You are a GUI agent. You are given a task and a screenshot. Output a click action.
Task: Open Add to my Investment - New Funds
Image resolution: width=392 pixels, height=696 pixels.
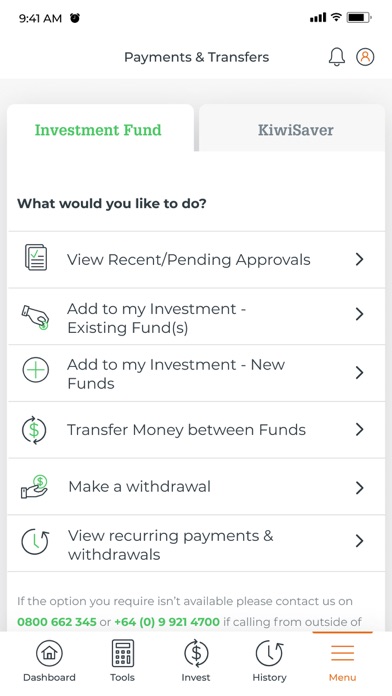click(x=196, y=373)
